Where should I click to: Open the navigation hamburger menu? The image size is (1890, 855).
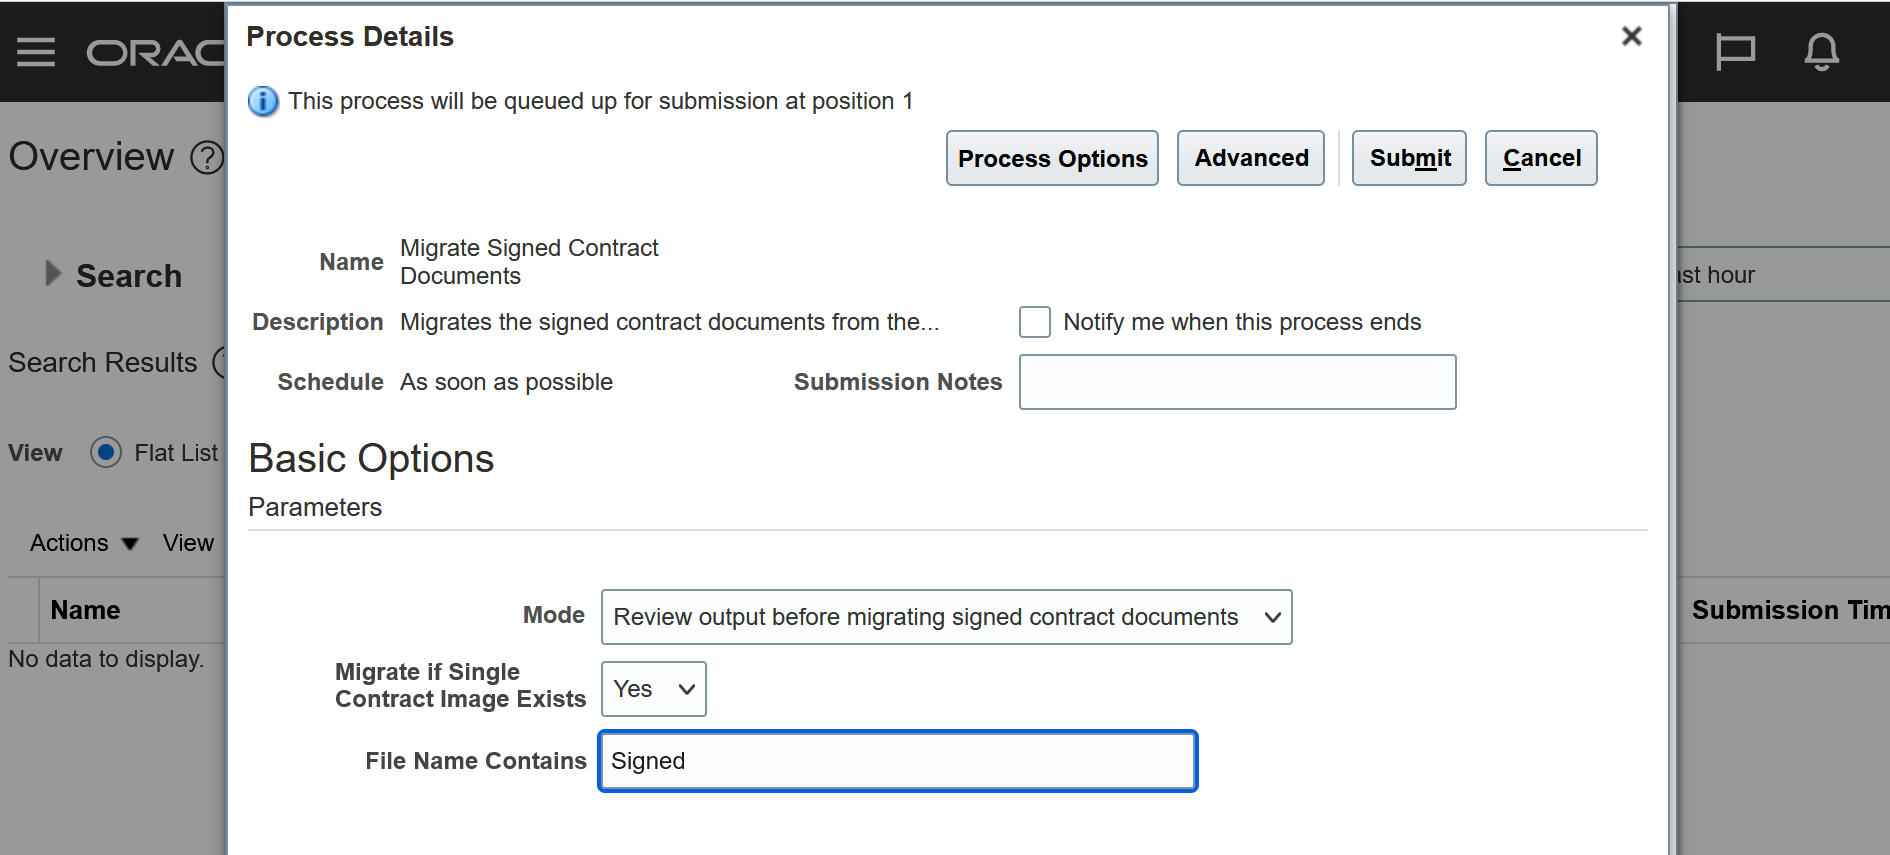(x=37, y=52)
